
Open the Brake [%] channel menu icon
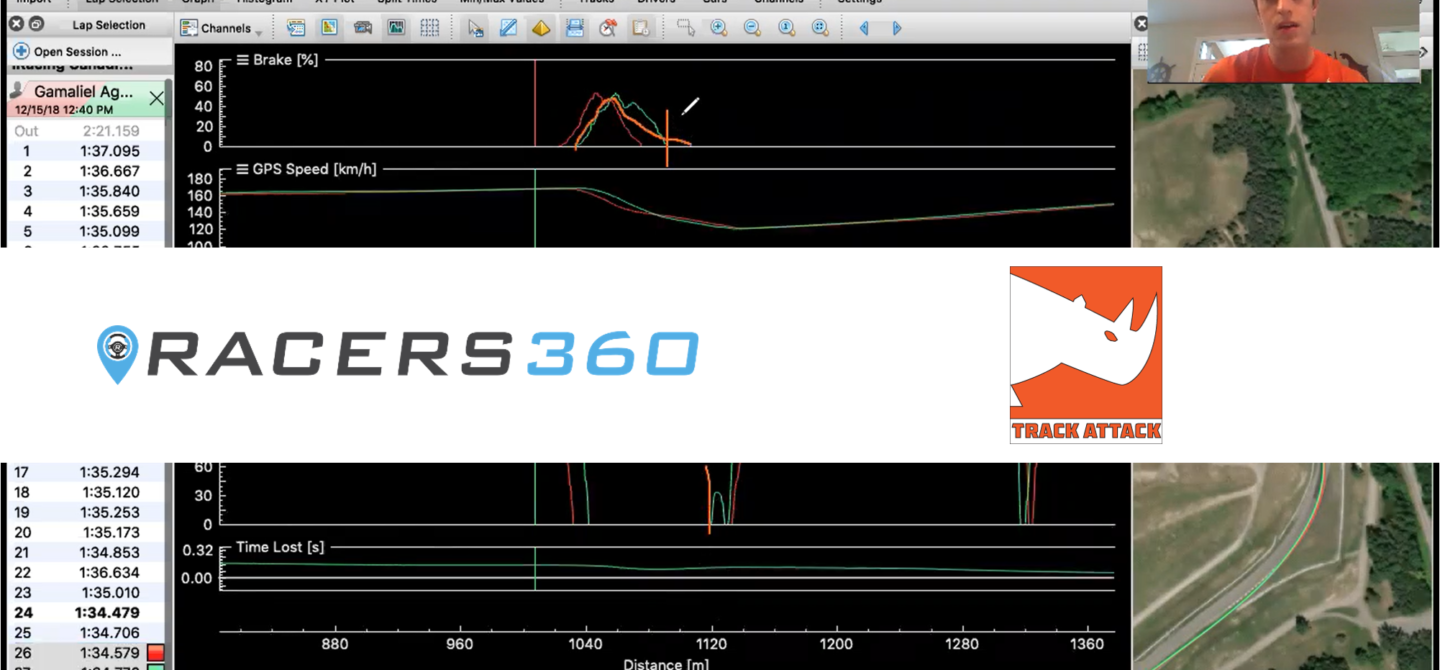[x=242, y=60]
